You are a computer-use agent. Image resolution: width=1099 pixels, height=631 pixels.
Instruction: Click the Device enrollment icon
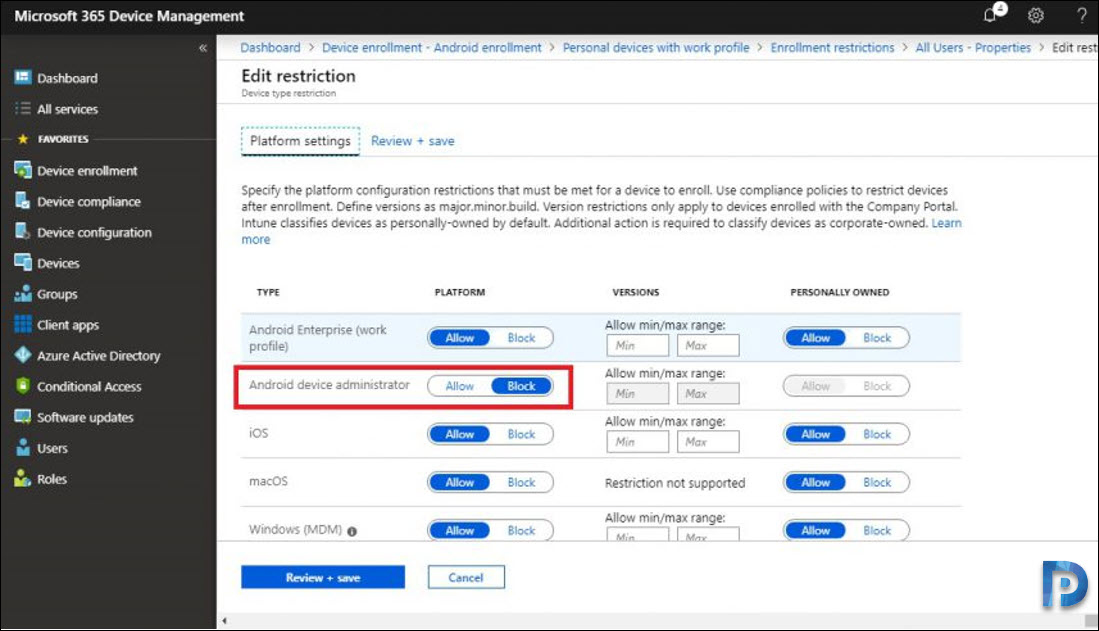pos(22,170)
